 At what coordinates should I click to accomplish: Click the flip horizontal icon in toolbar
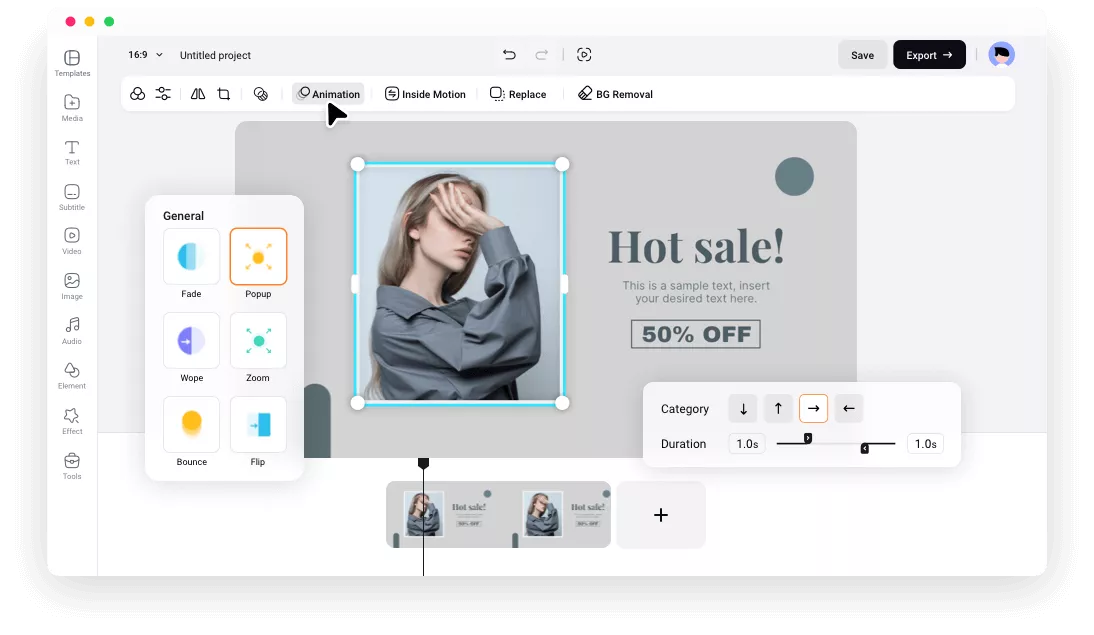(198, 94)
